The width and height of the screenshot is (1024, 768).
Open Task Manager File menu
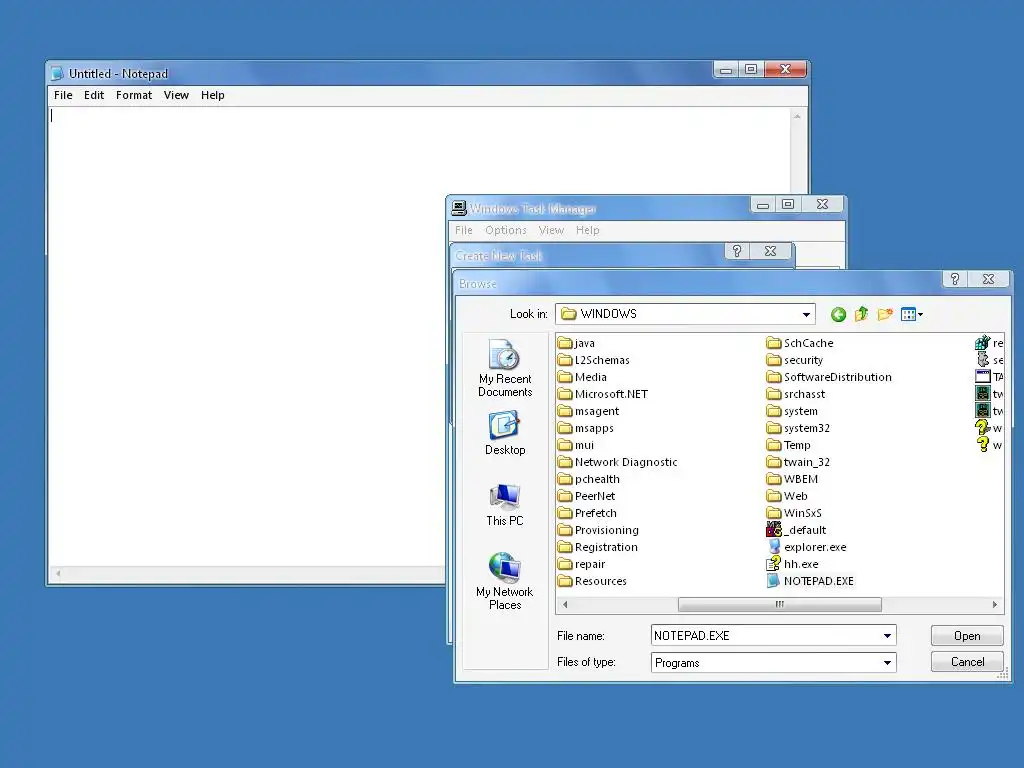pos(464,230)
